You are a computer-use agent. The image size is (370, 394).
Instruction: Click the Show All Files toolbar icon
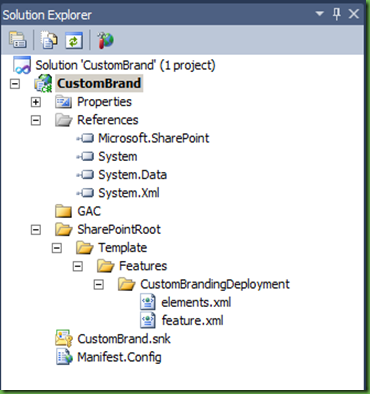coord(49,40)
